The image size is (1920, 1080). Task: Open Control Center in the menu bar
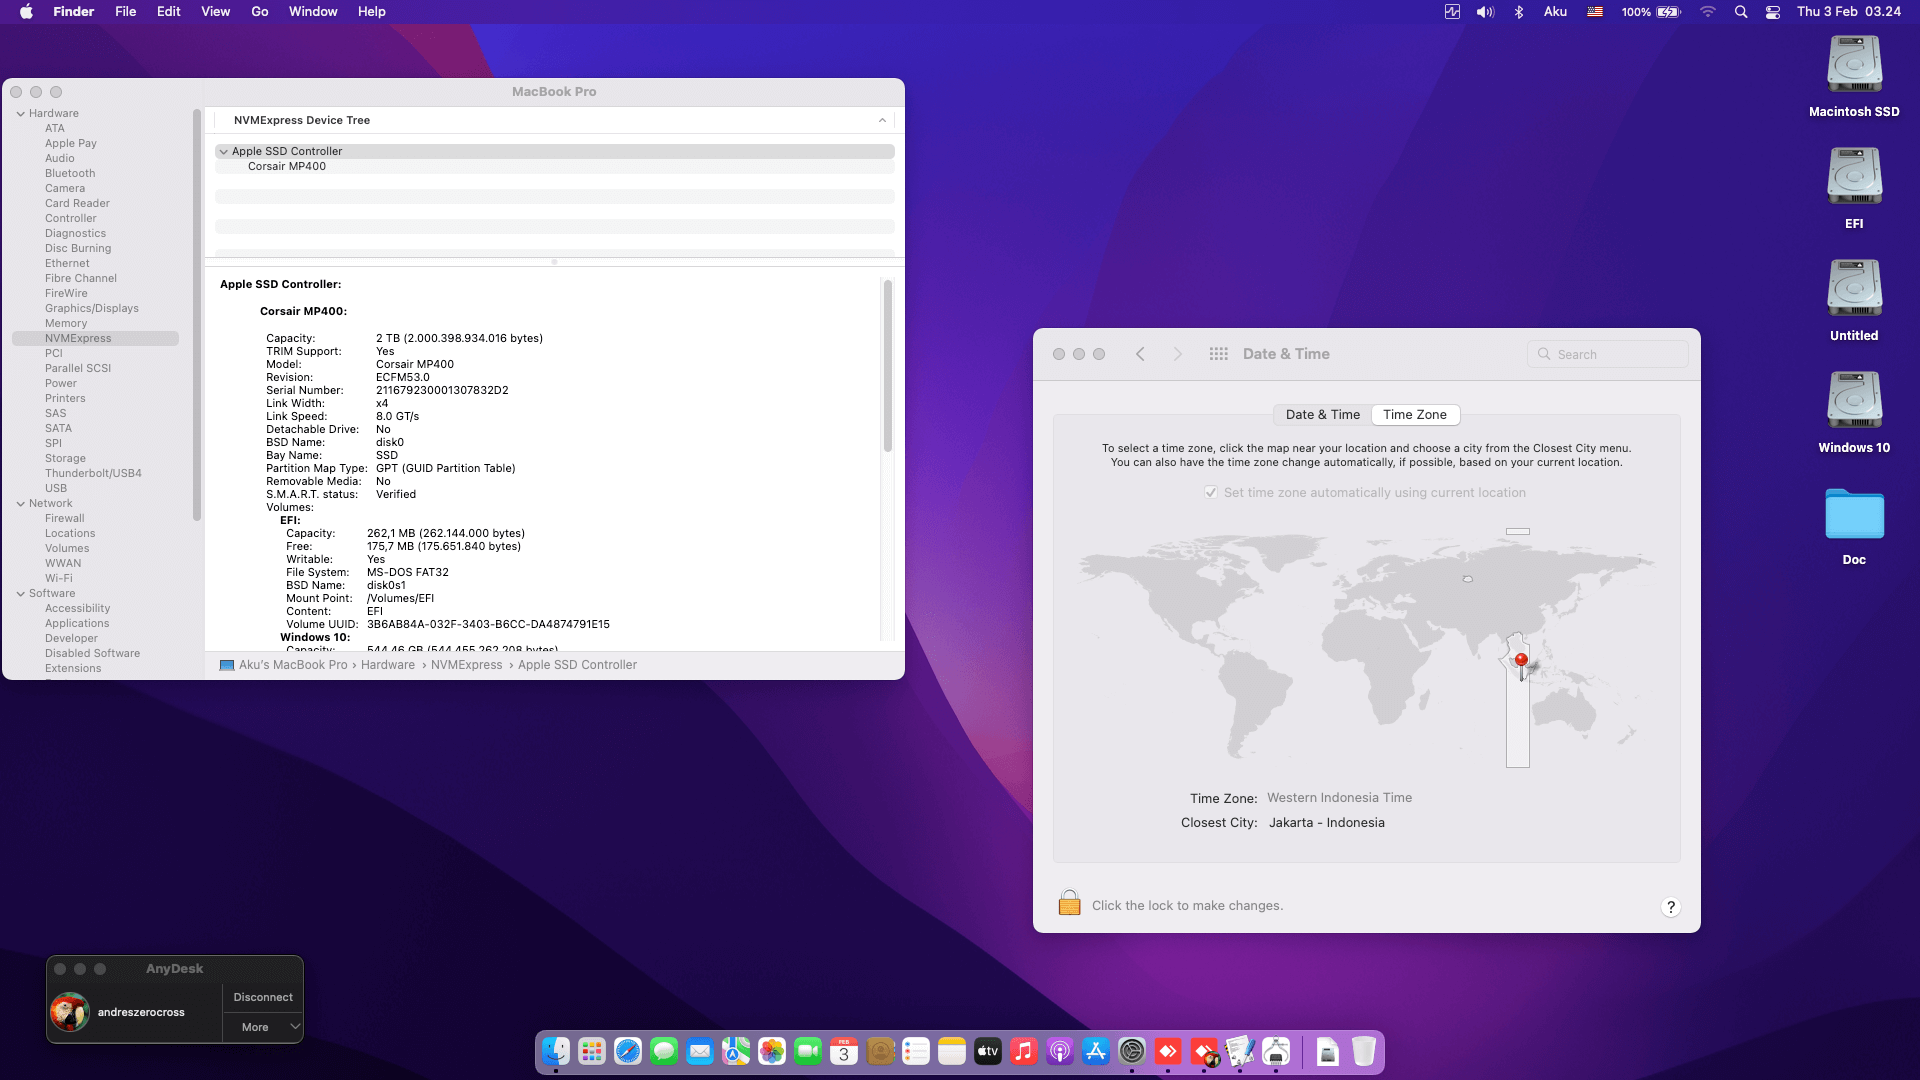click(x=1773, y=12)
